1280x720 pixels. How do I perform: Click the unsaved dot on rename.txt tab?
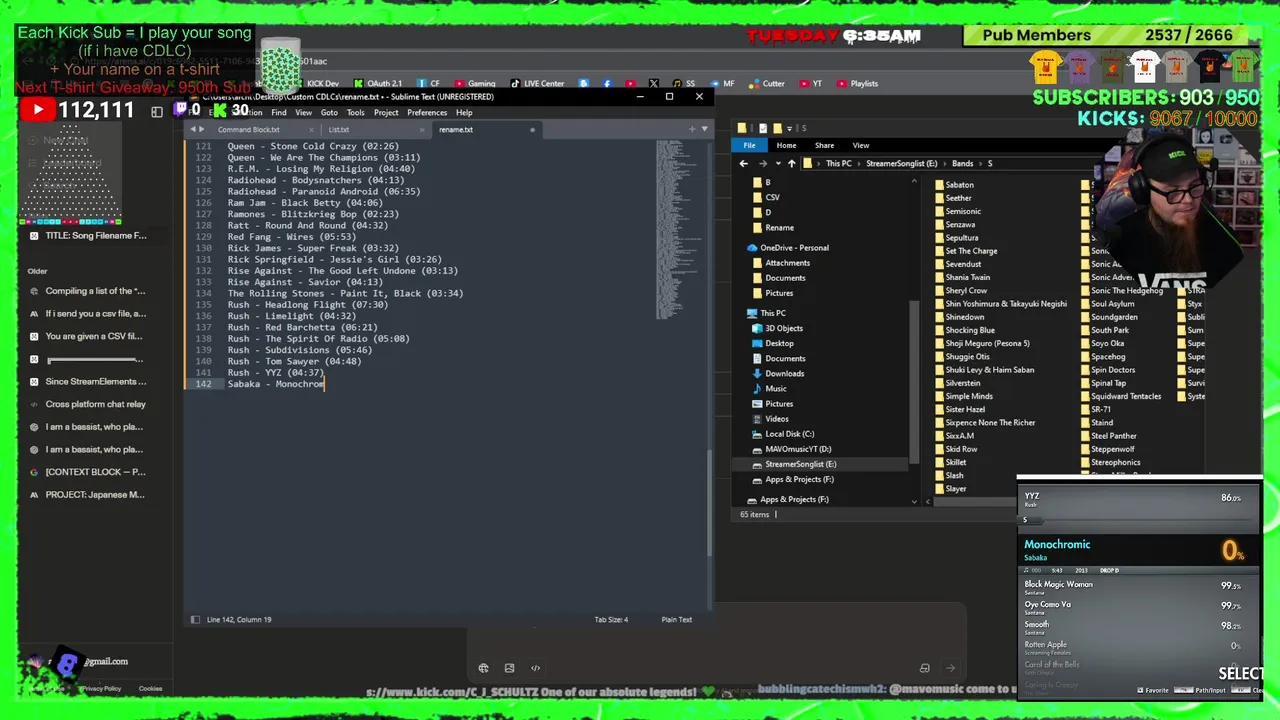(532, 129)
